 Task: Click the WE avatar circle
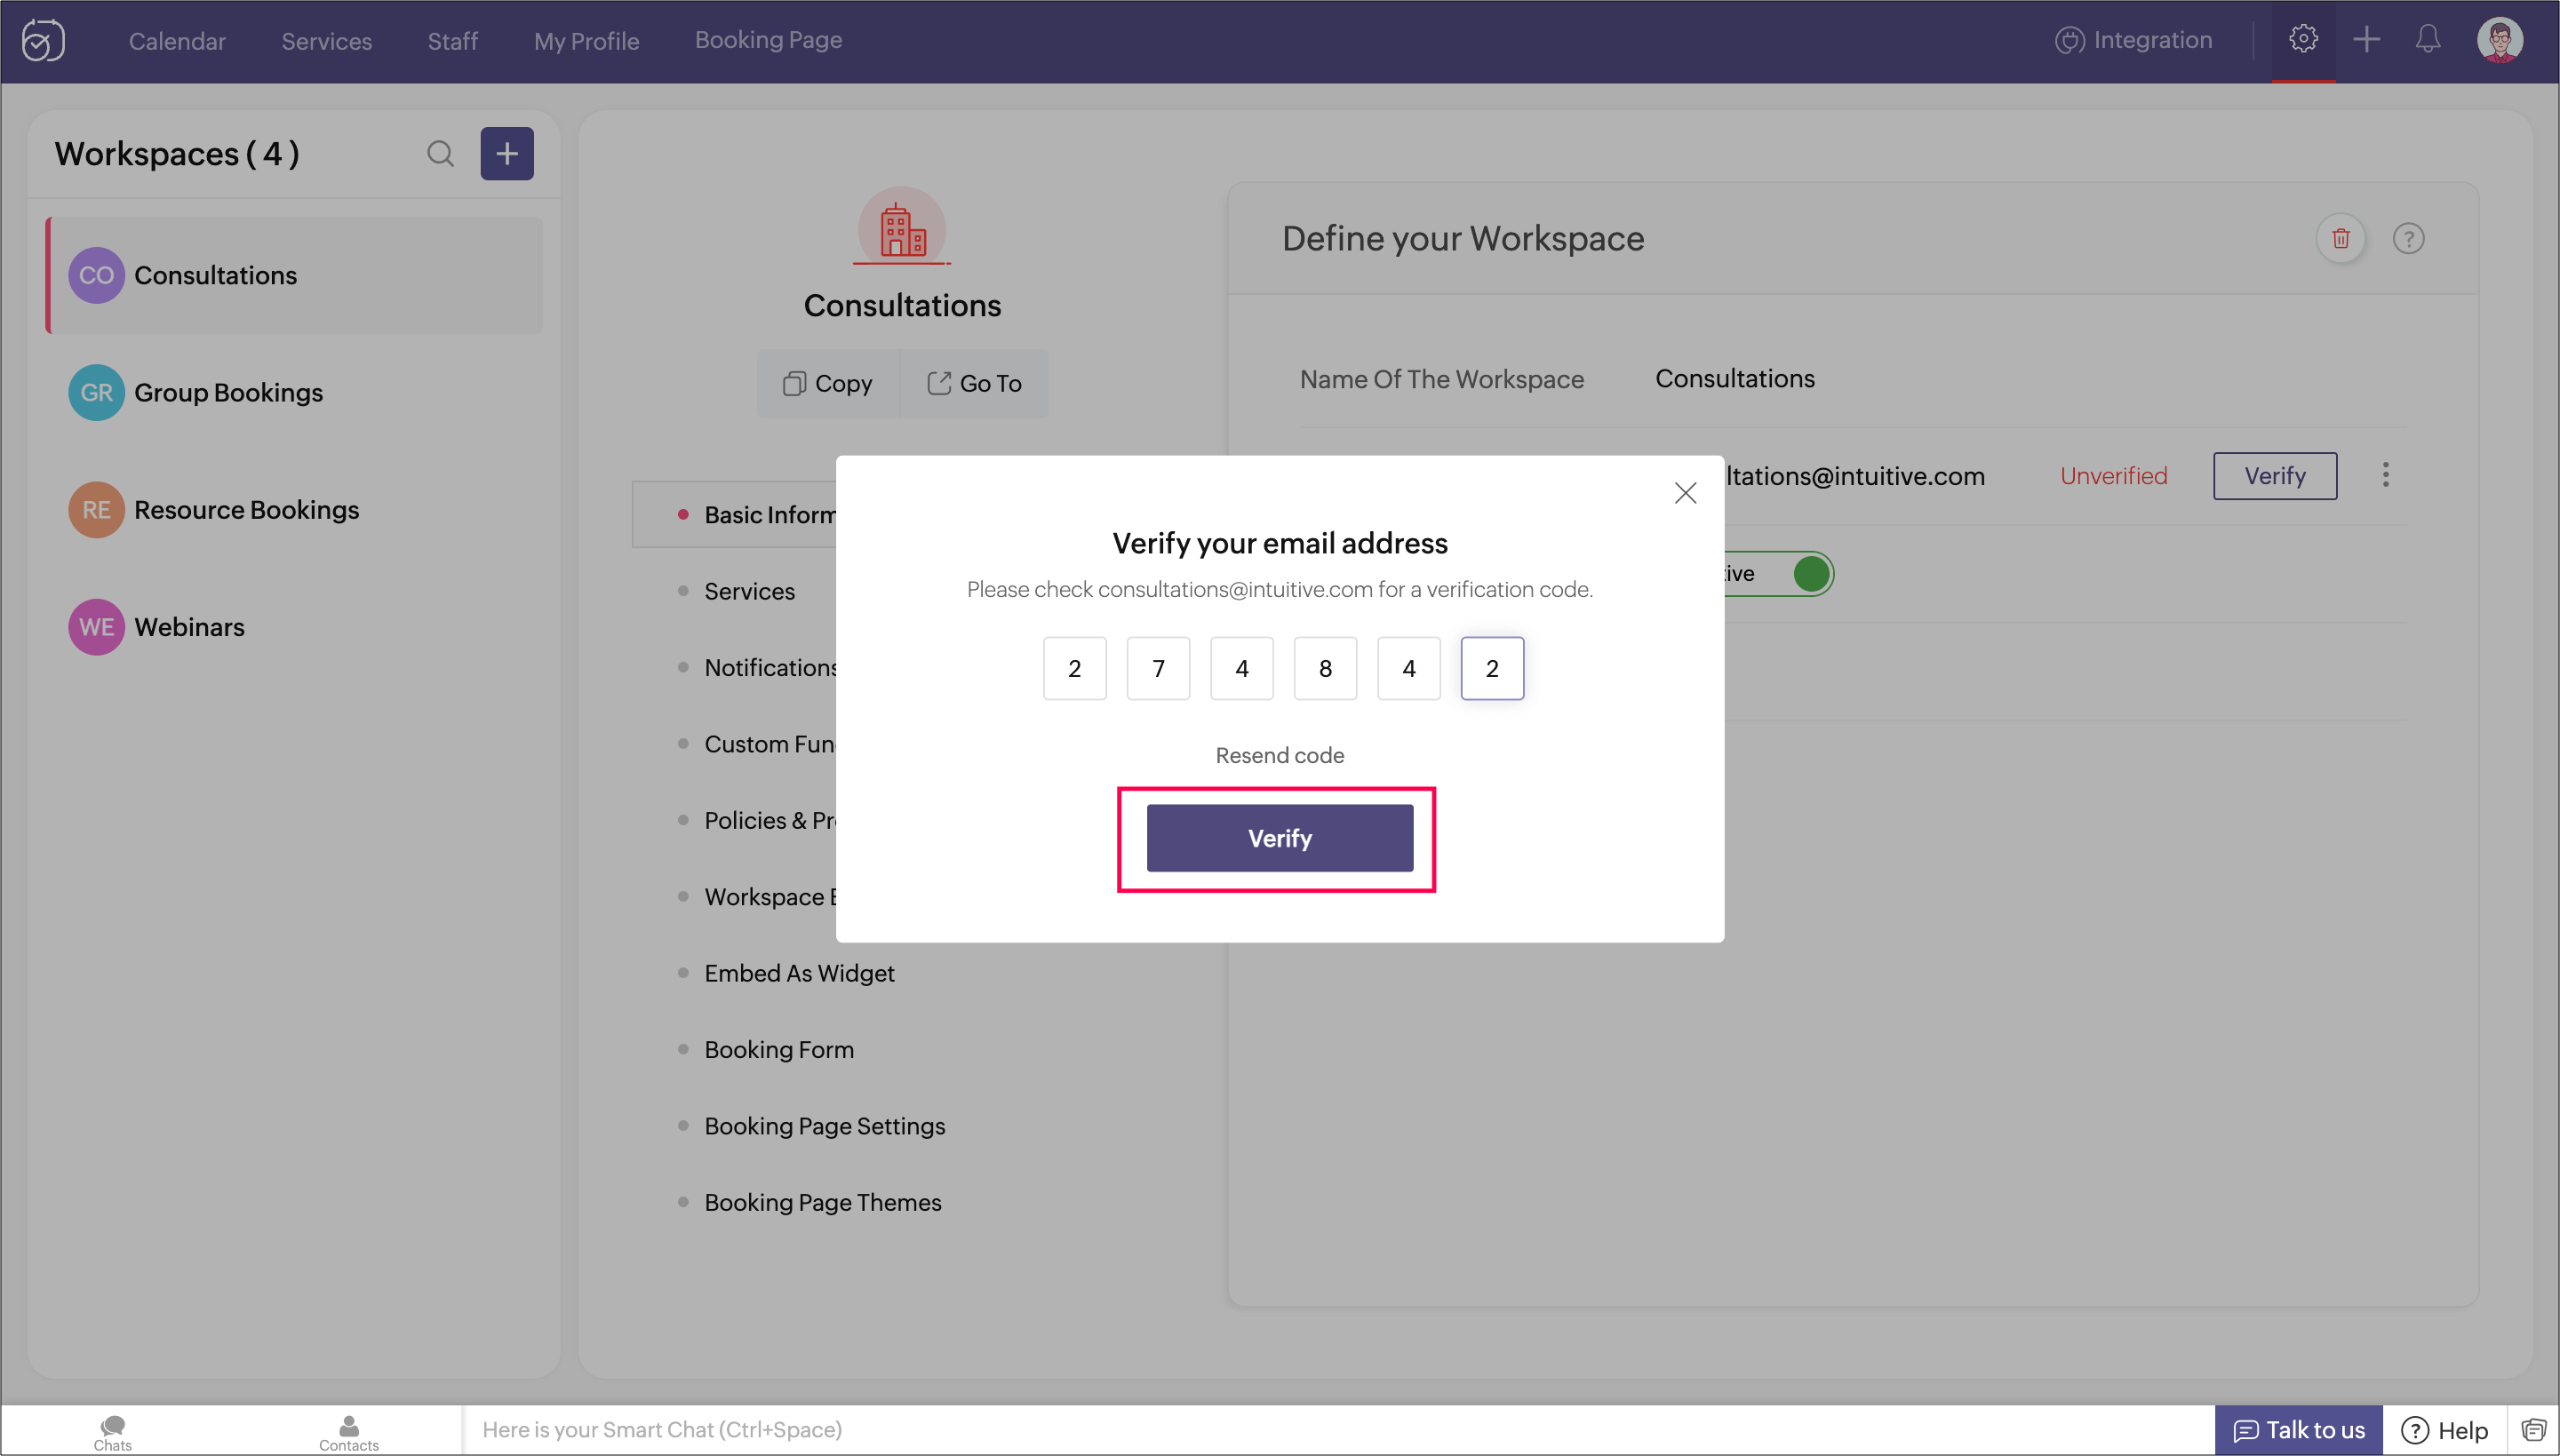point(96,627)
